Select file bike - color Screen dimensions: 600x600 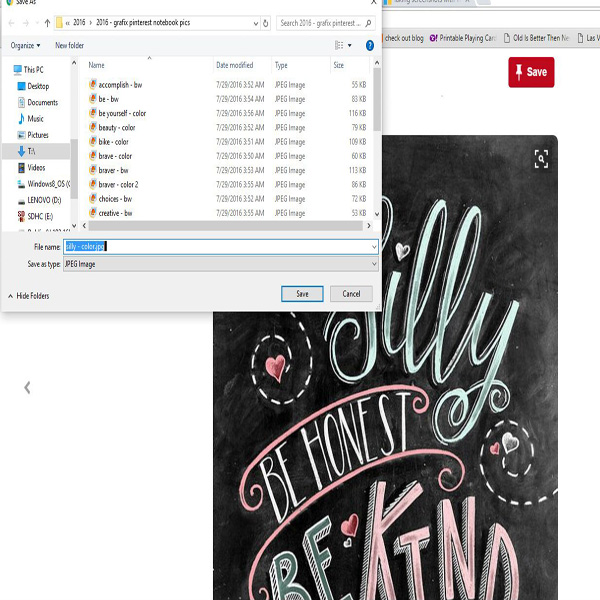tap(113, 142)
